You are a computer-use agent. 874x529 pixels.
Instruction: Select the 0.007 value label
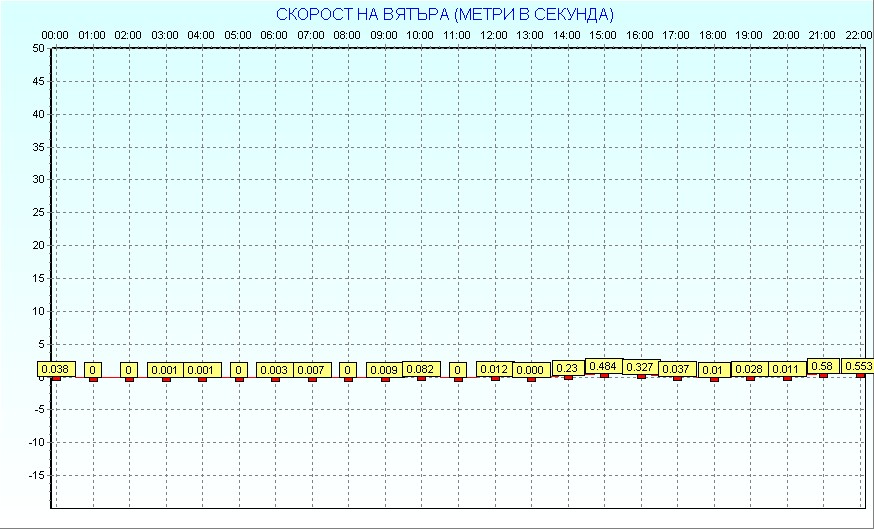[311, 370]
